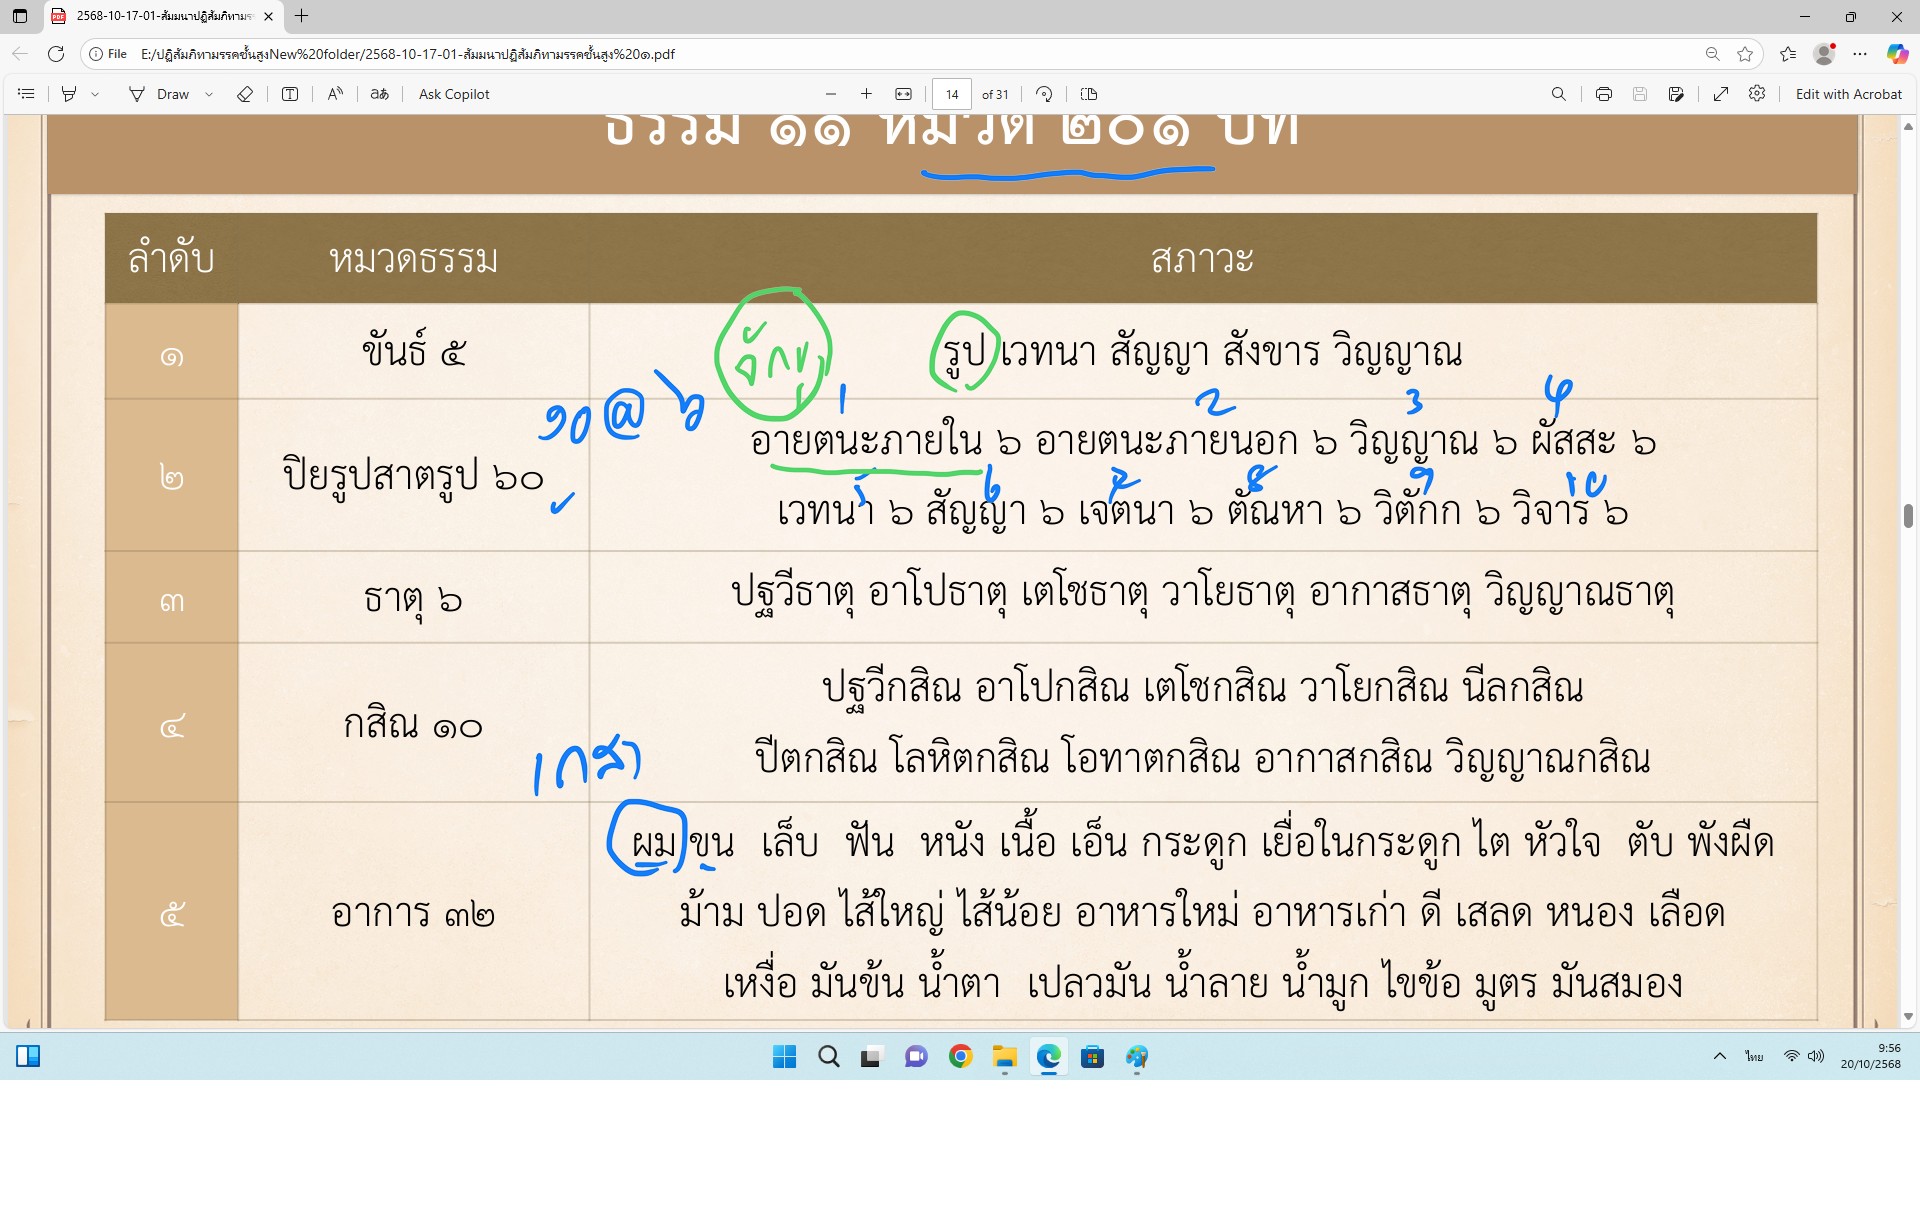
Task: Zoom in with the plus button
Action: [866, 94]
